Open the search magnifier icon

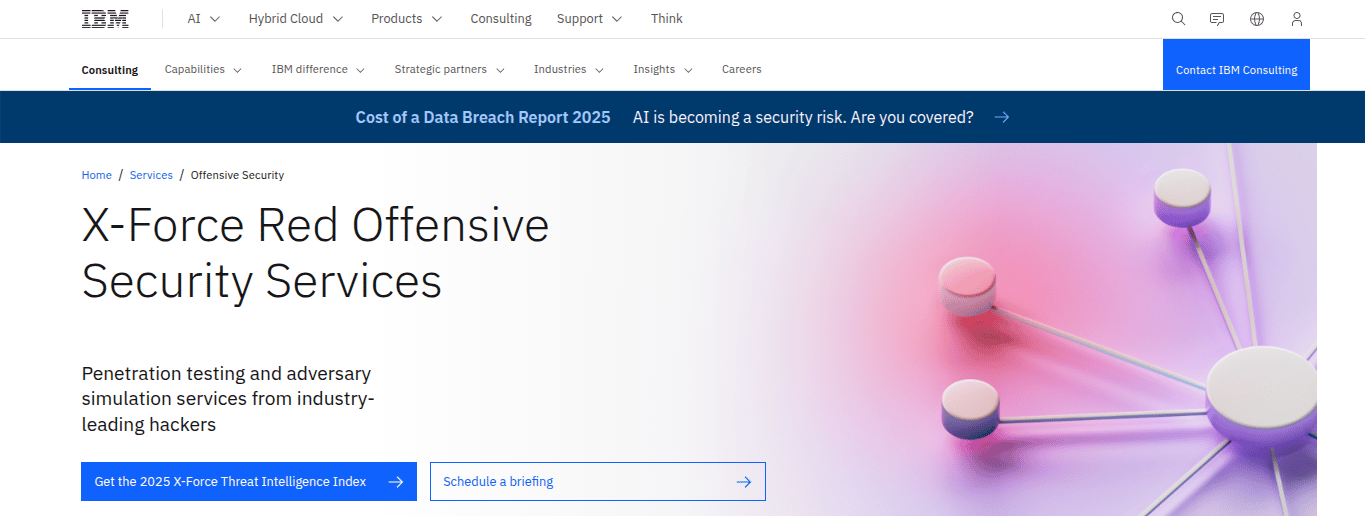(x=1178, y=19)
